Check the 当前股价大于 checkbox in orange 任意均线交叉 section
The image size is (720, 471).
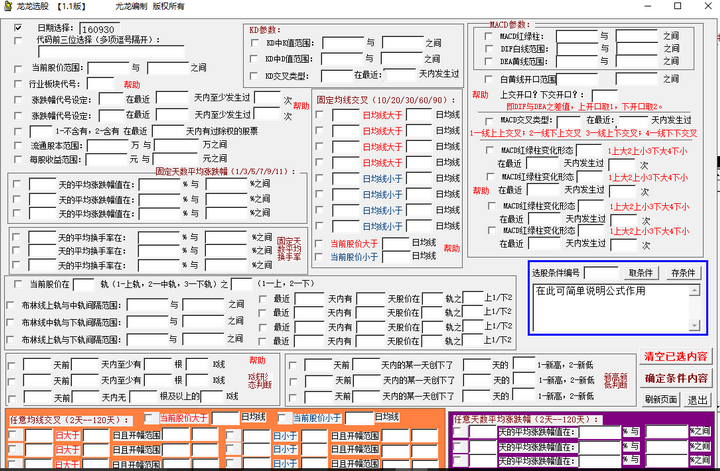(148, 418)
